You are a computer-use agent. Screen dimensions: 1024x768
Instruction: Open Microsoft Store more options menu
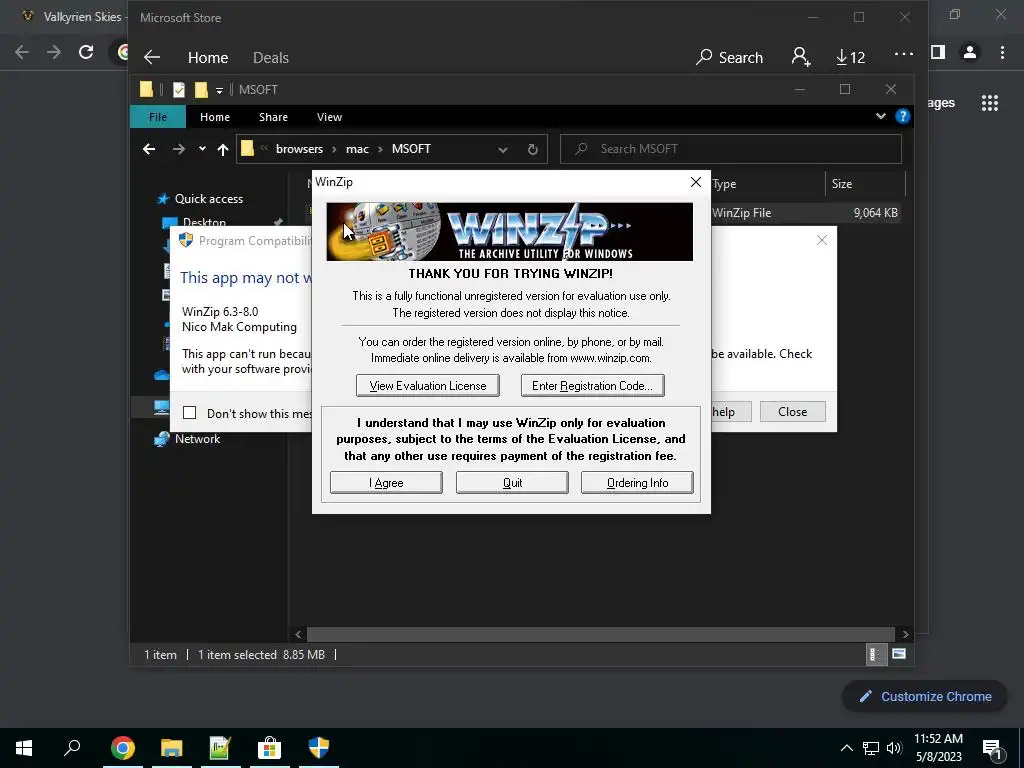[904, 54]
